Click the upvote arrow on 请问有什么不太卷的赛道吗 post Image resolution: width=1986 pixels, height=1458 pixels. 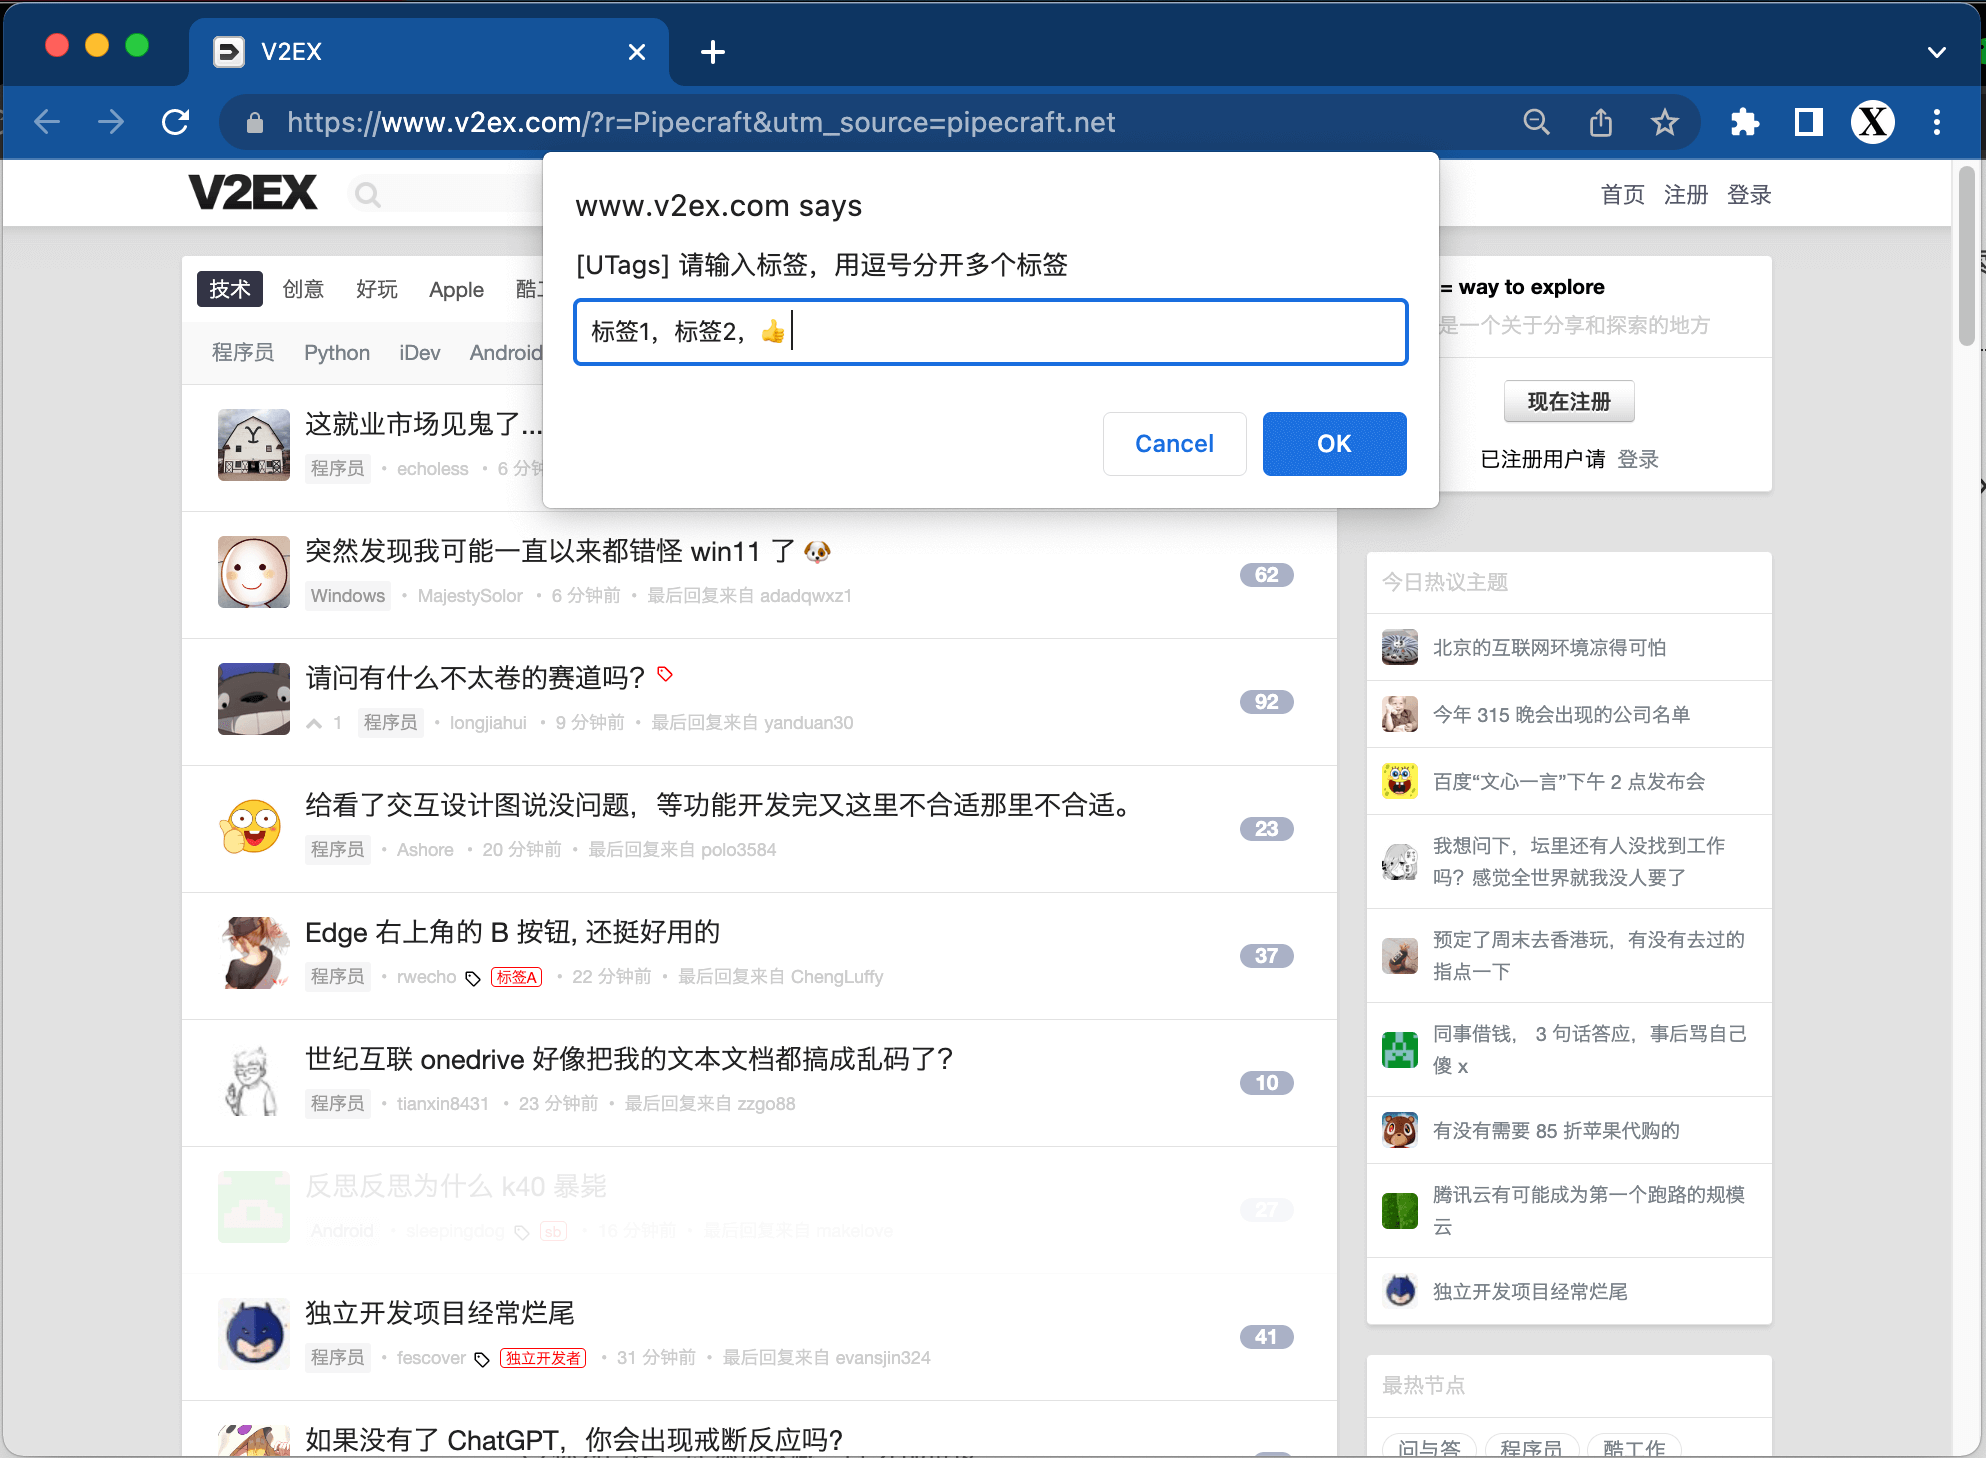point(314,723)
